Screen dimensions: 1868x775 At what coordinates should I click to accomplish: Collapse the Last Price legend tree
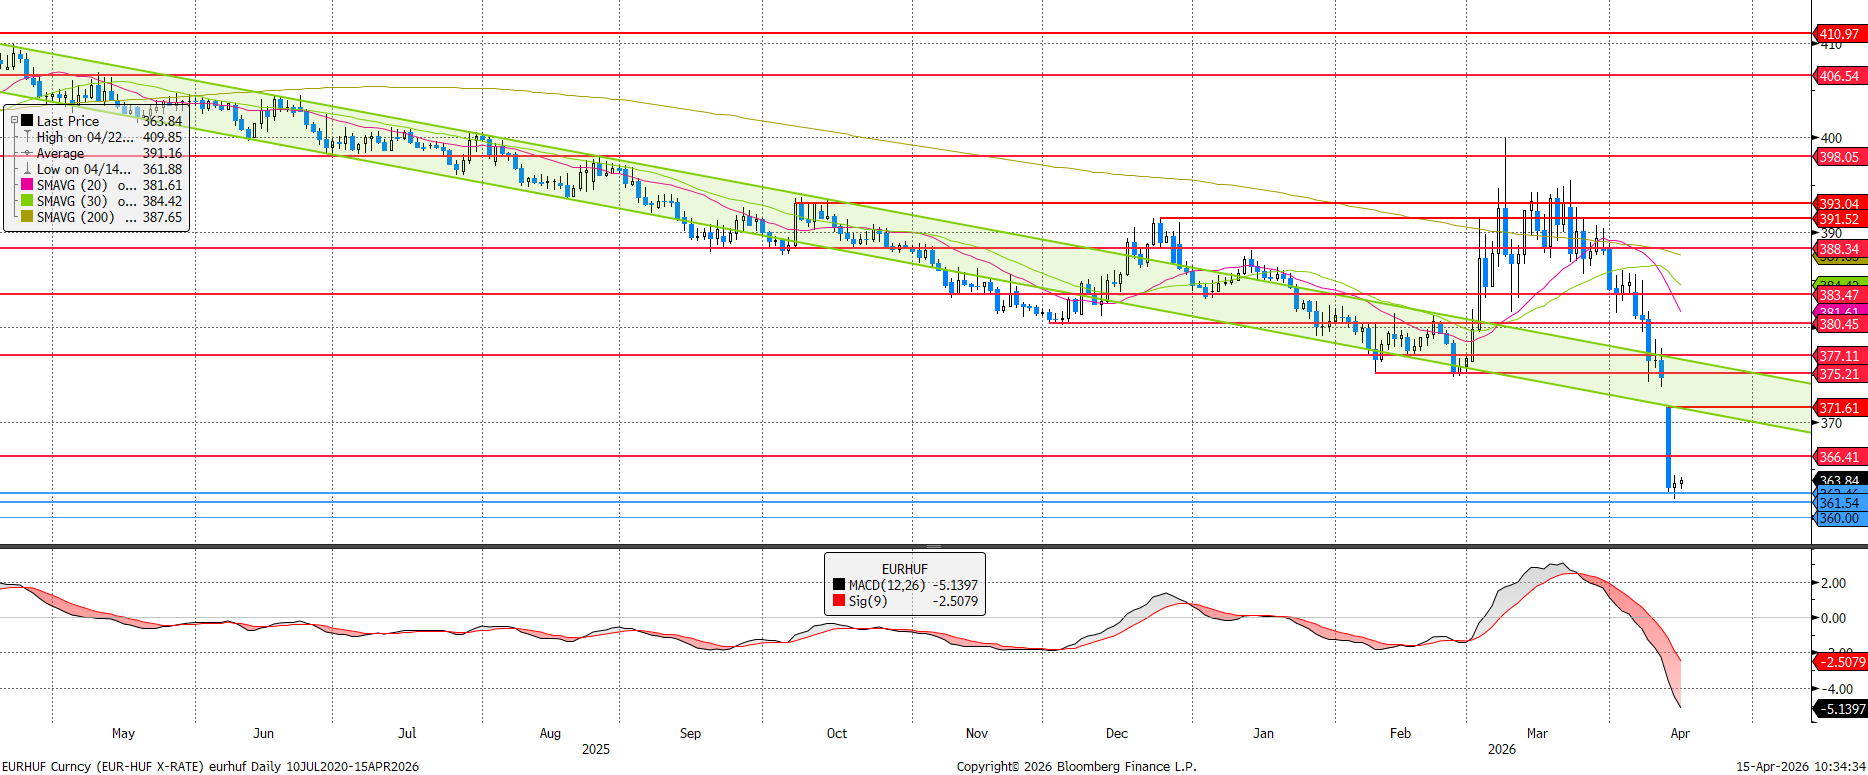click(x=14, y=120)
